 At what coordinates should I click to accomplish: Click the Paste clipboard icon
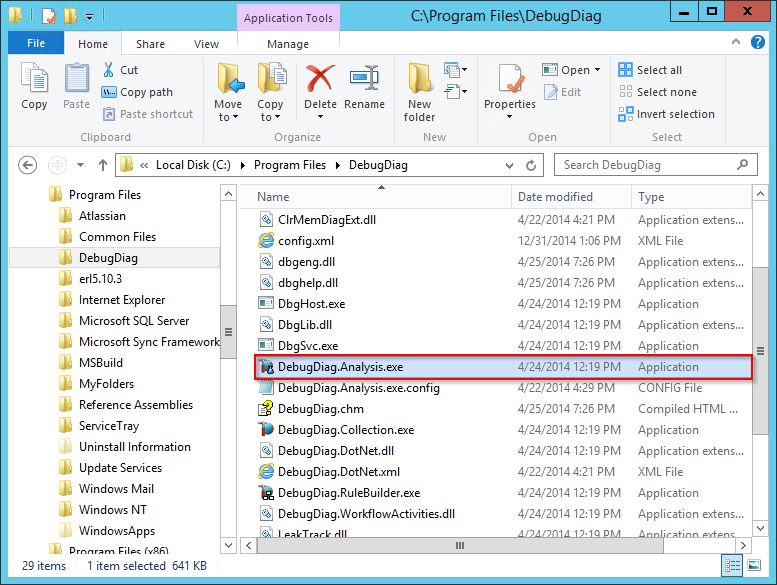pos(77,85)
